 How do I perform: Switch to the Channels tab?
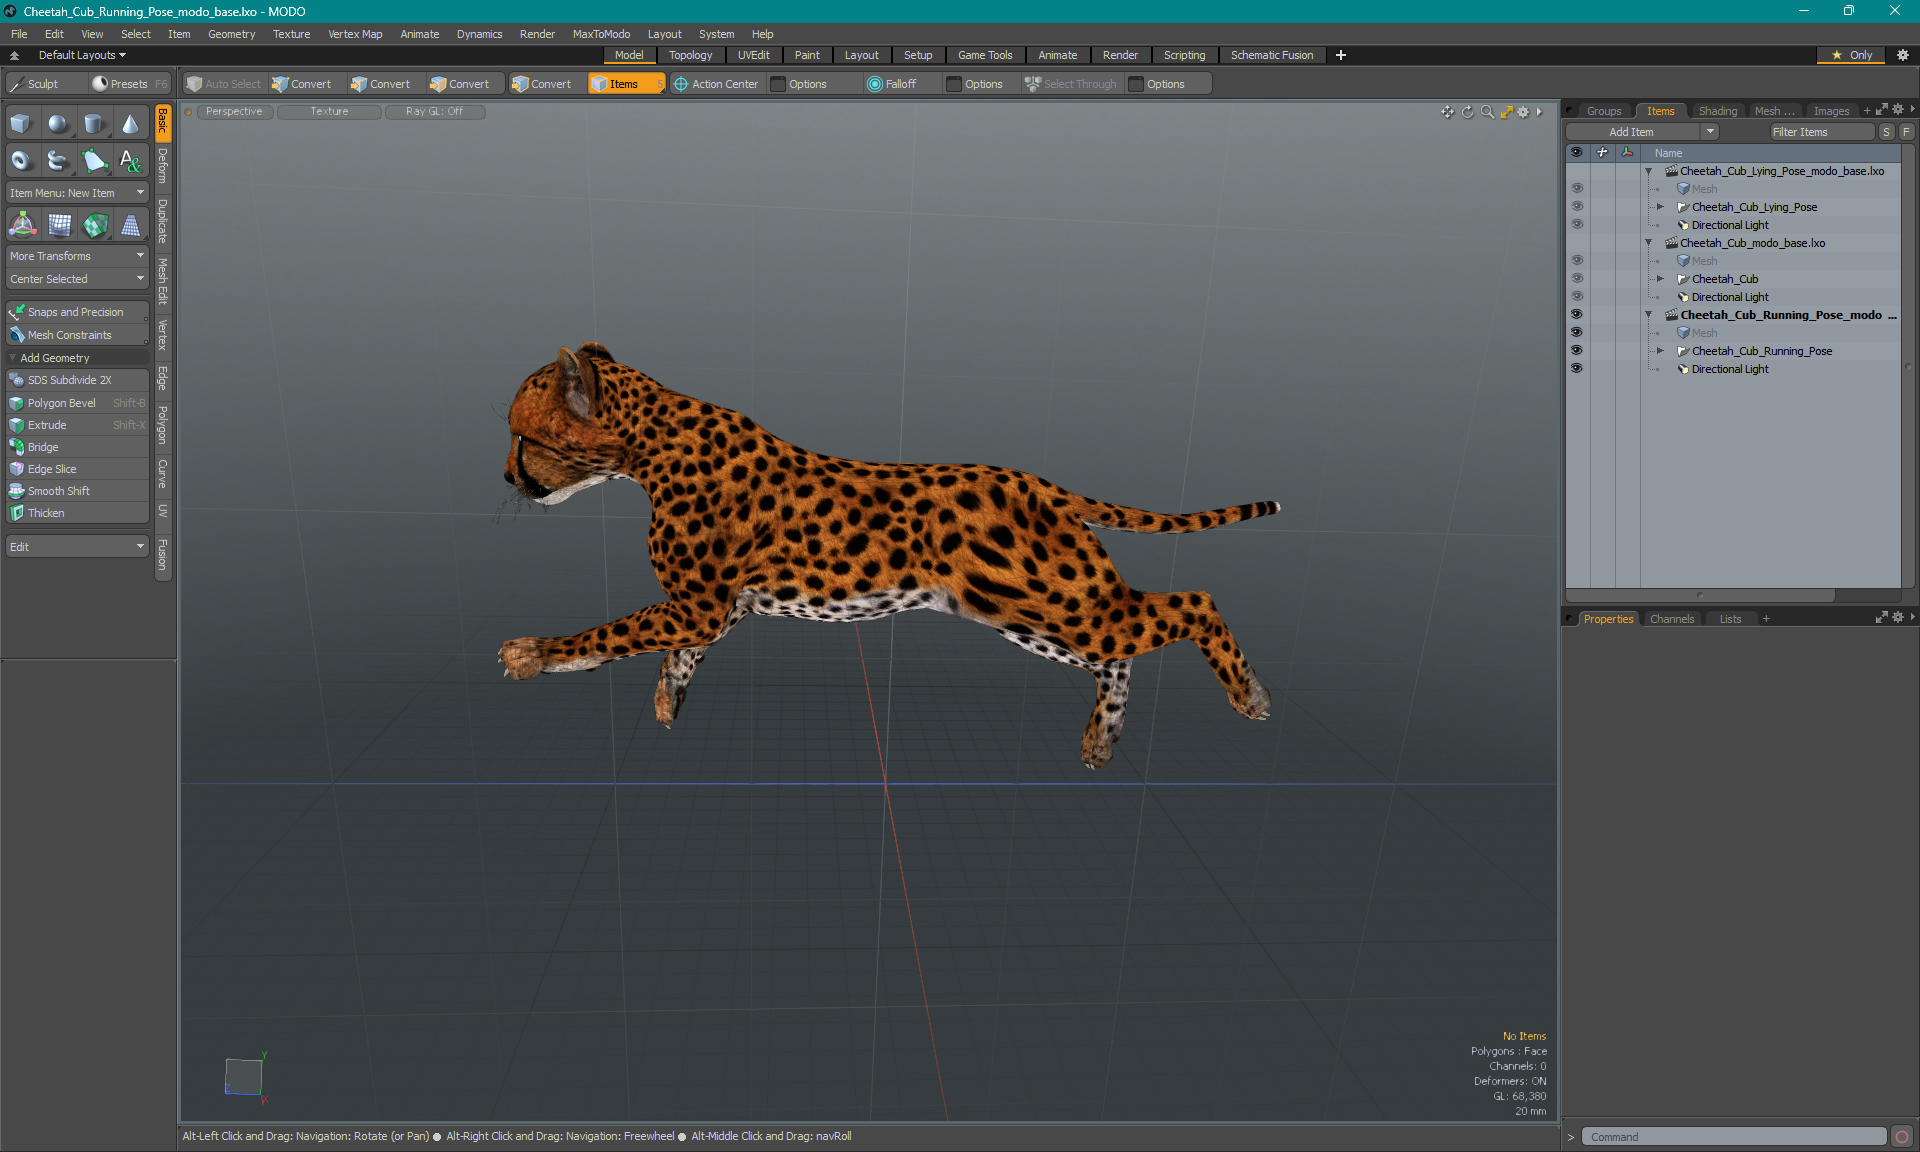click(x=1672, y=619)
